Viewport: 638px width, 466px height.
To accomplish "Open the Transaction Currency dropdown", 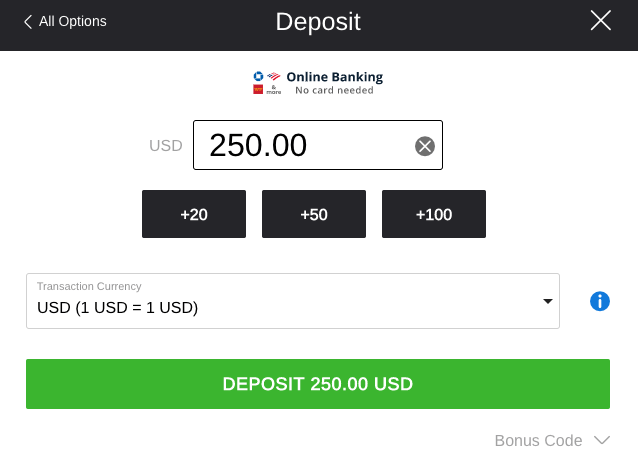I will point(293,301).
